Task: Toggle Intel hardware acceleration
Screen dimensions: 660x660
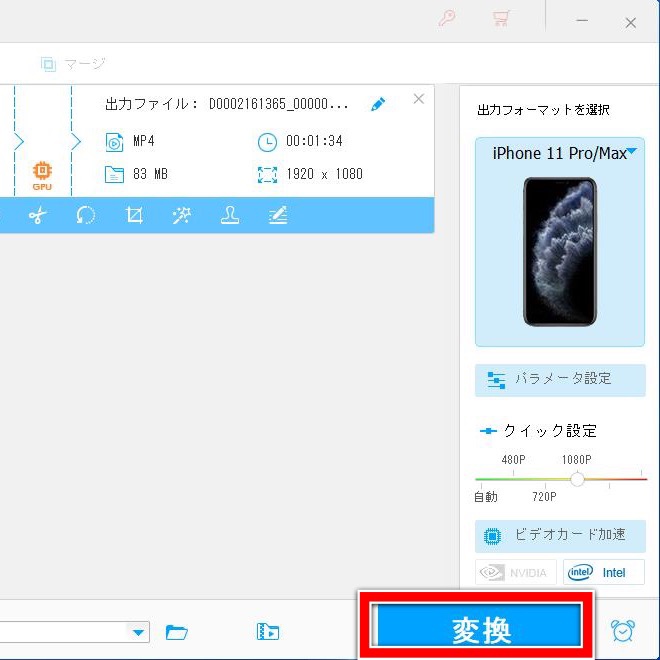Action: pyautogui.click(x=604, y=572)
